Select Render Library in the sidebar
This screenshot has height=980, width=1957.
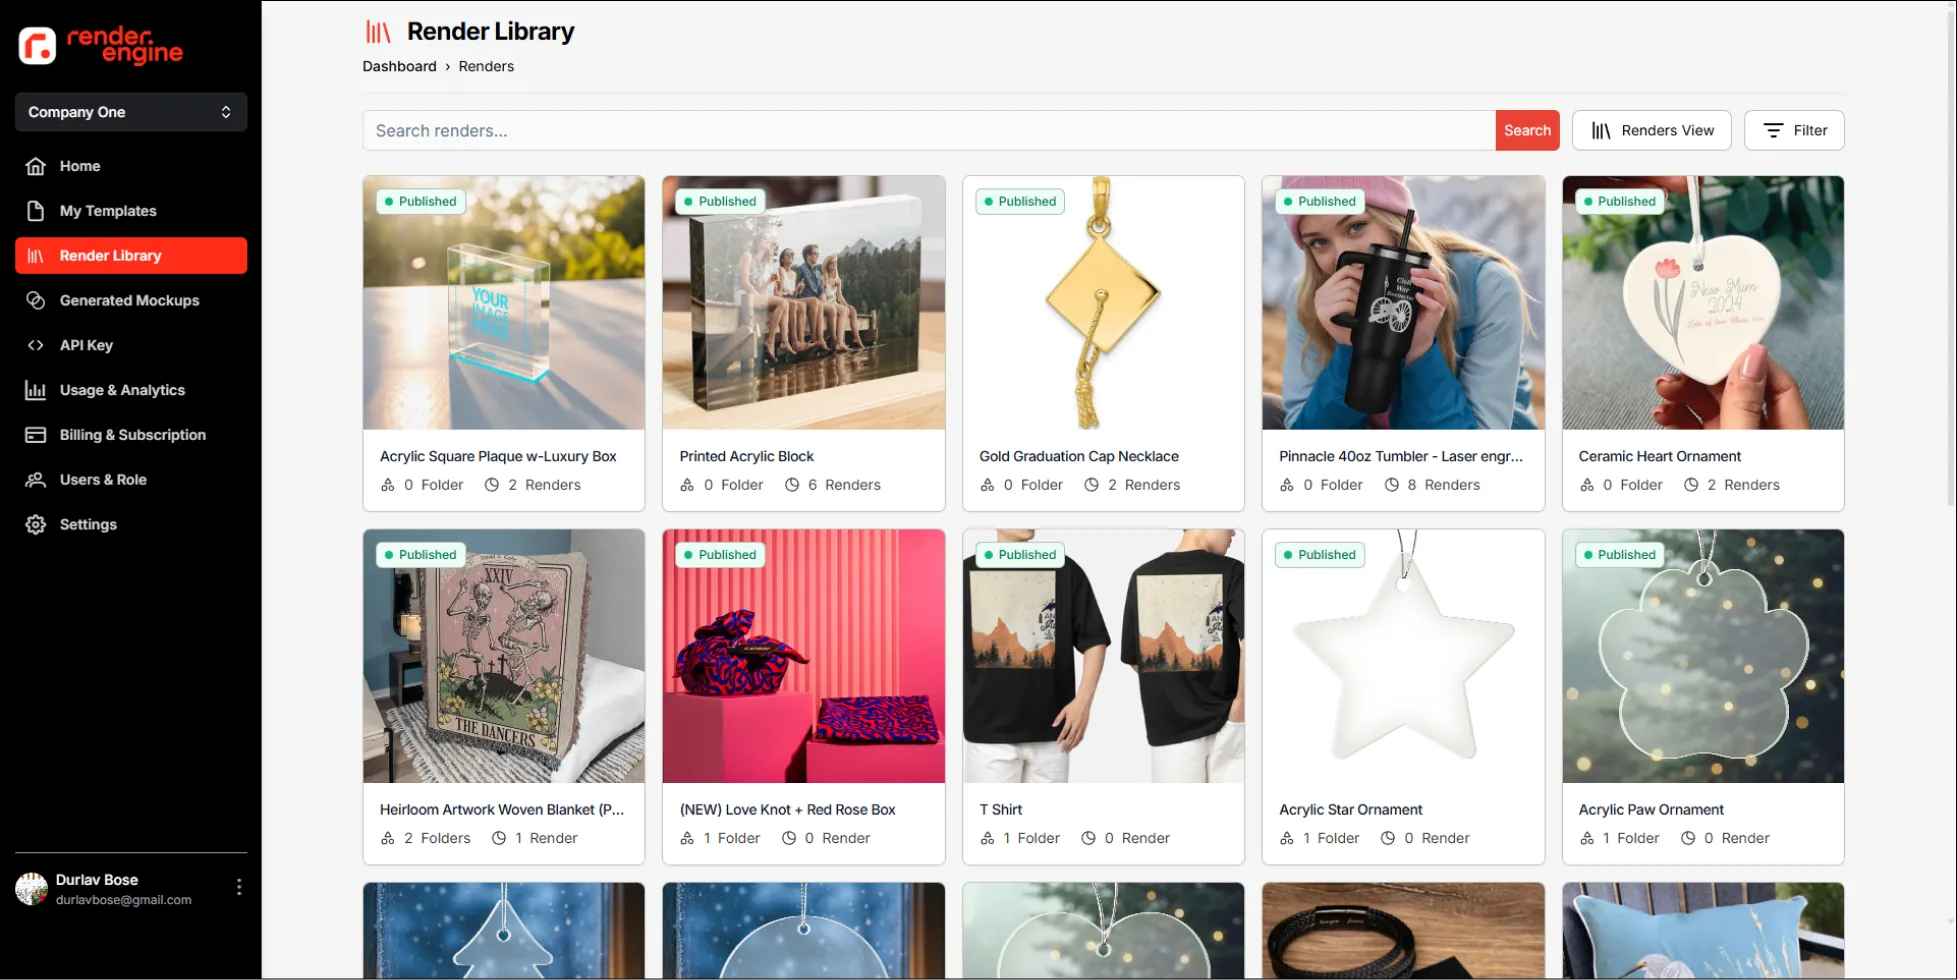tap(131, 256)
